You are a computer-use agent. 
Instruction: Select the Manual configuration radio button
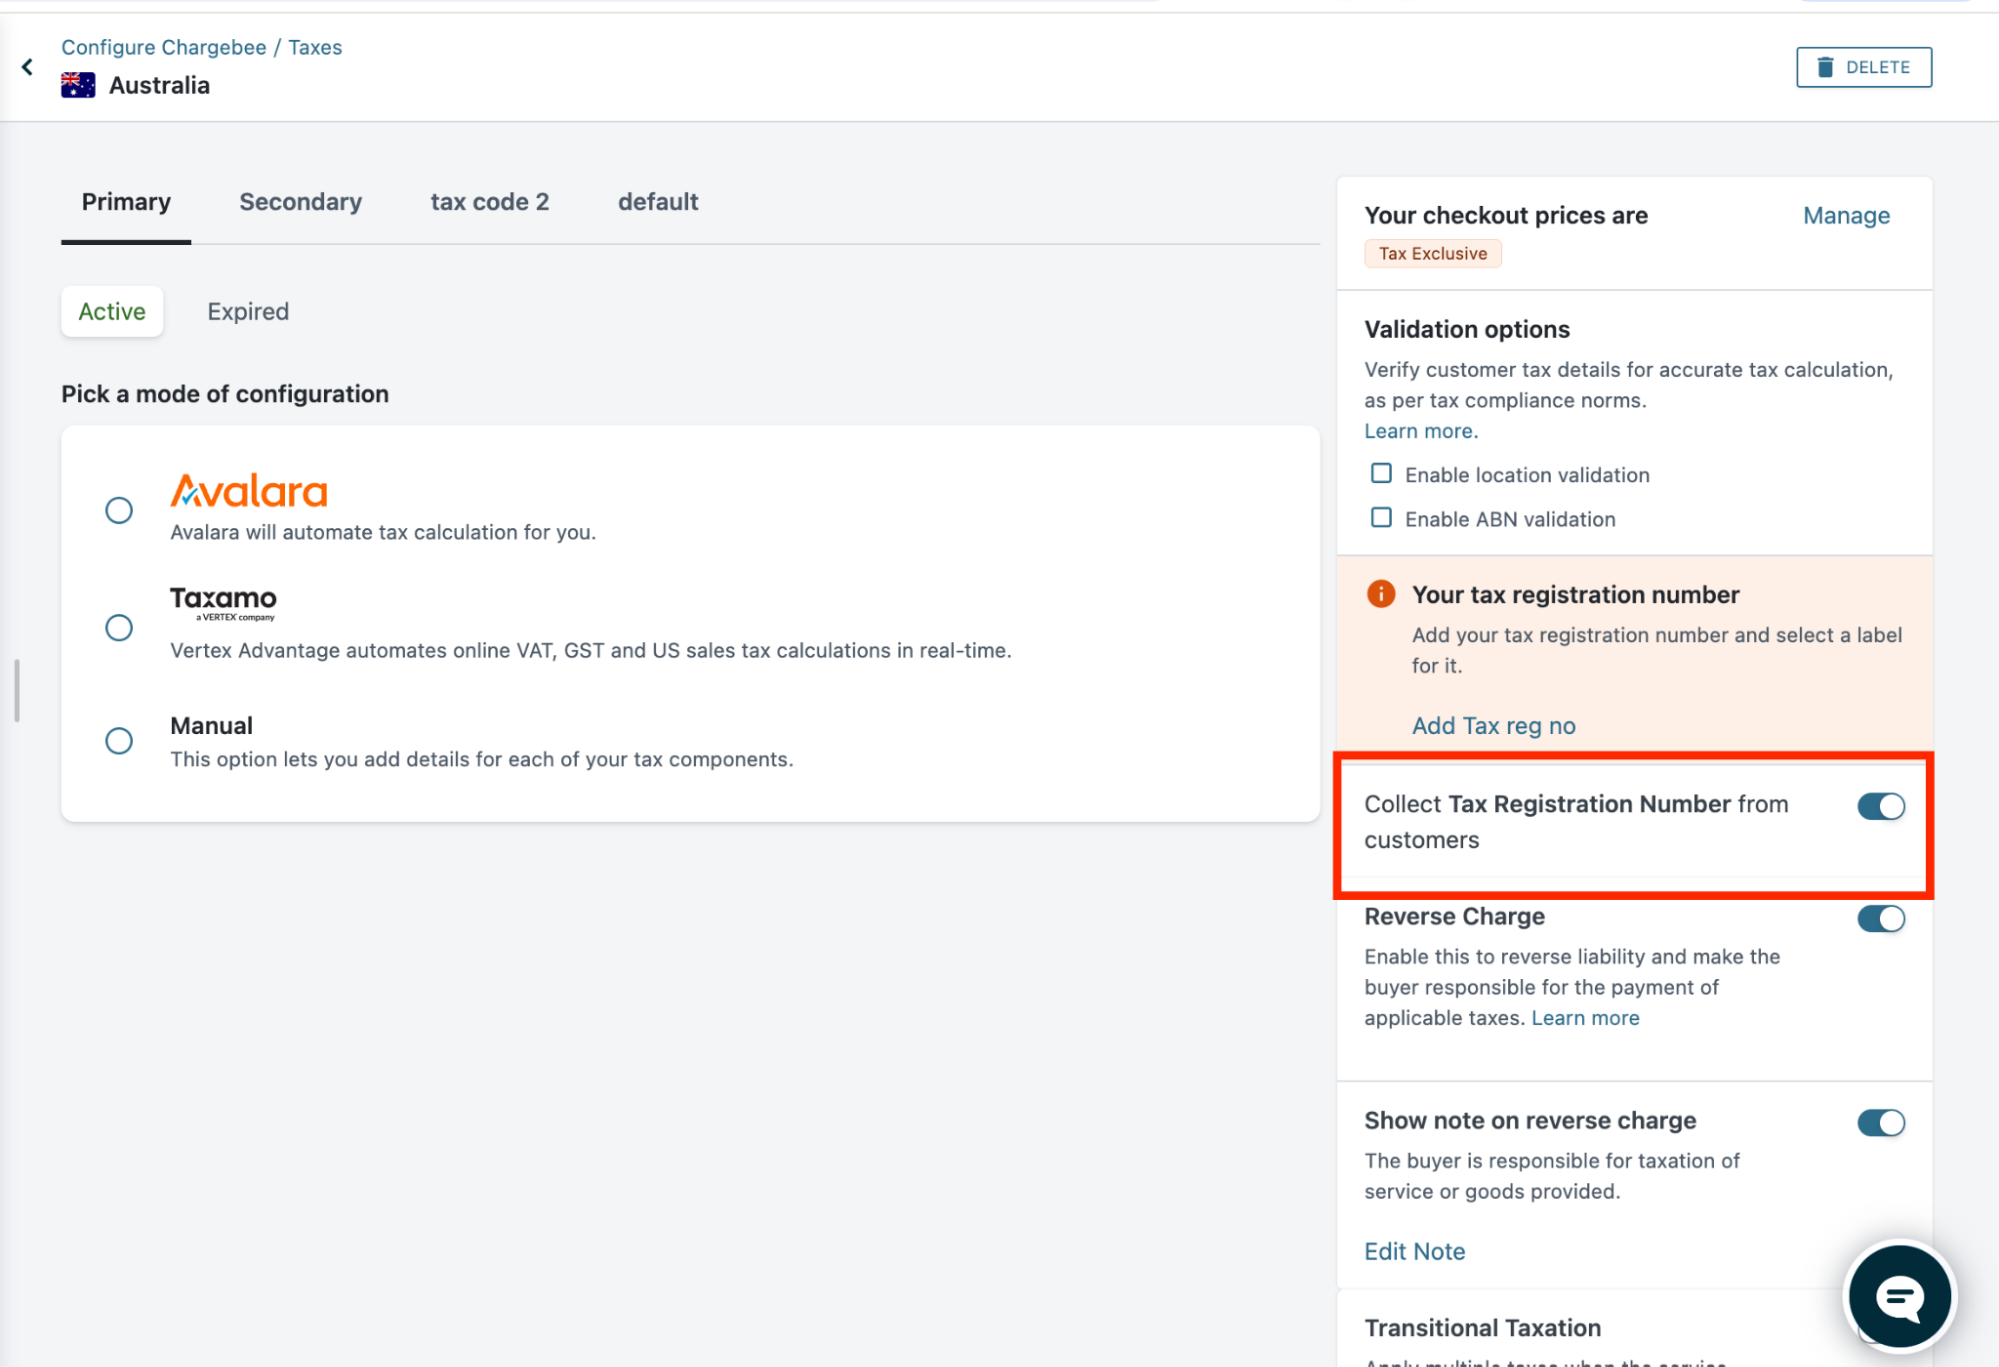(119, 740)
